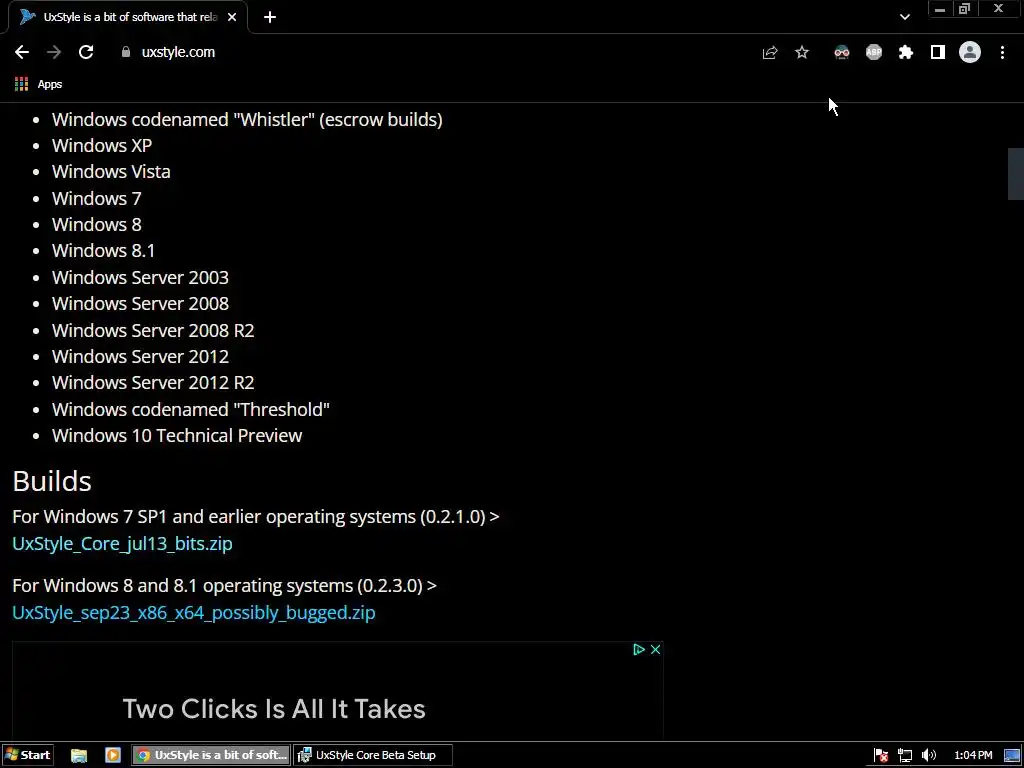Click the forward navigation arrow
This screenshot has width=1024, height=768.
[x=54, y=52]
